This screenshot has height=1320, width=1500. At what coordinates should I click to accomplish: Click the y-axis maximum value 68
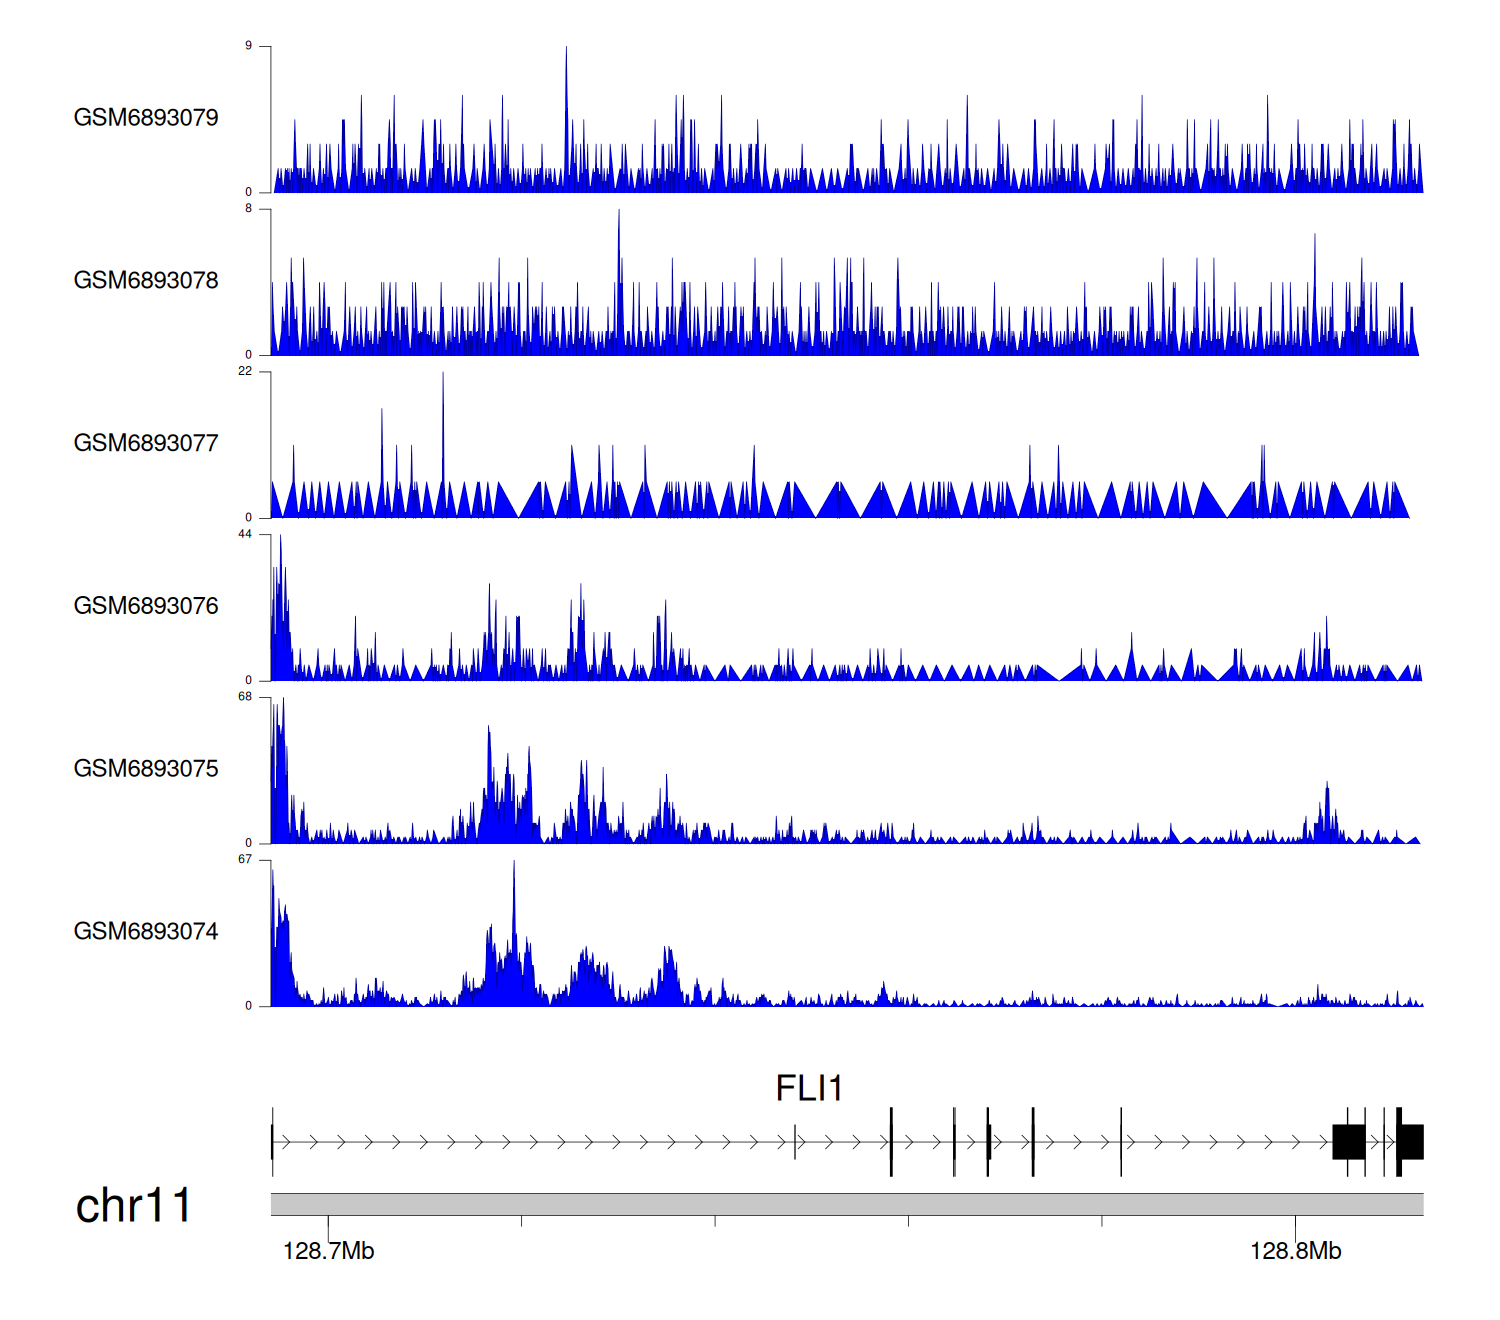point(245,697)
